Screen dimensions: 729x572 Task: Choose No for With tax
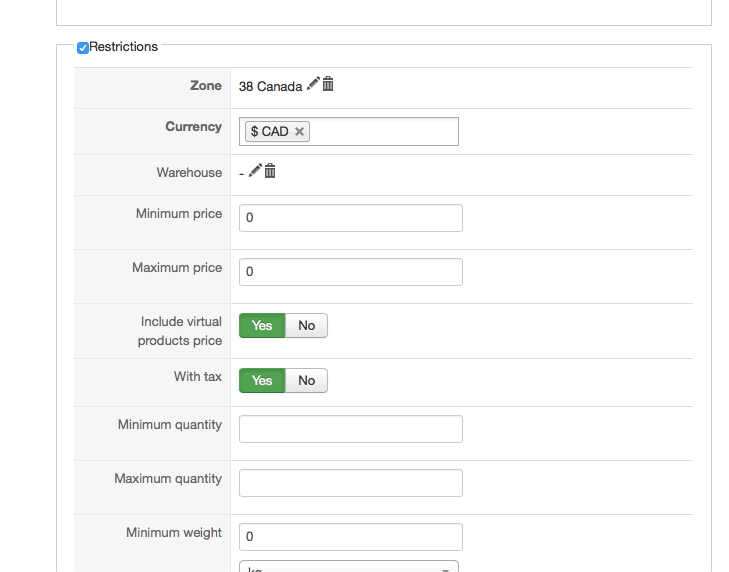pyautogui.click(x=306, y=380)
